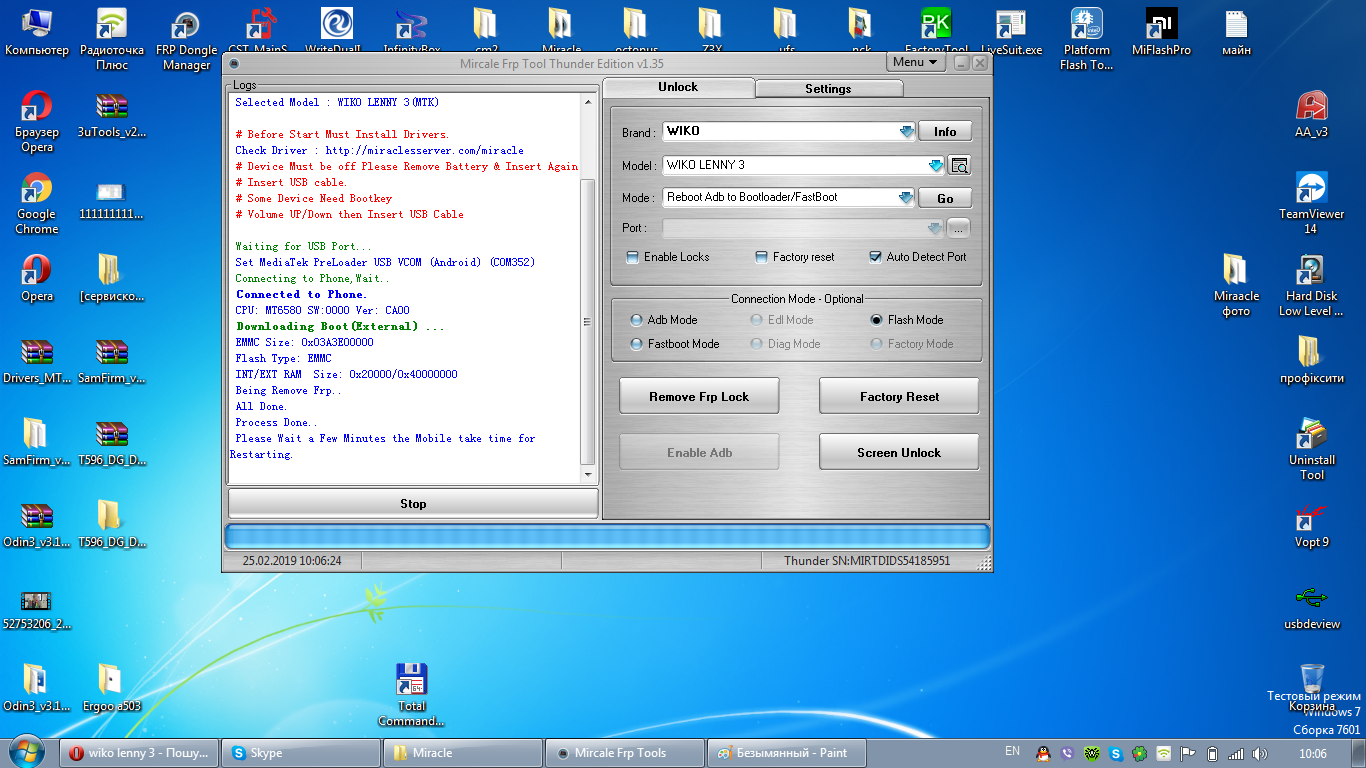Tick the Factory reset checkbox
Image resolution: width=1366 pixels, height=768 pixels.
[x=761, y=257]
